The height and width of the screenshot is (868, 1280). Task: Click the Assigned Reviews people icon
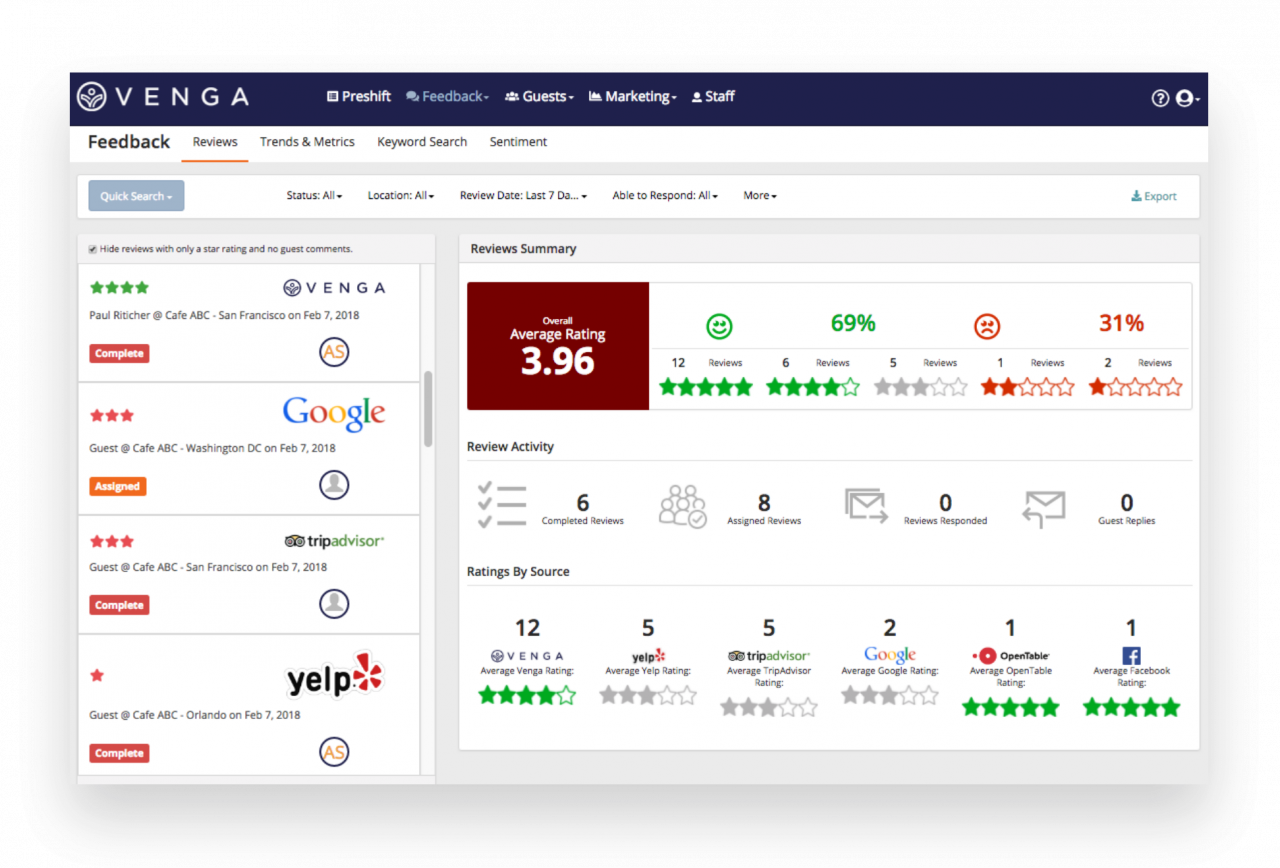click(x=683, y=507)
